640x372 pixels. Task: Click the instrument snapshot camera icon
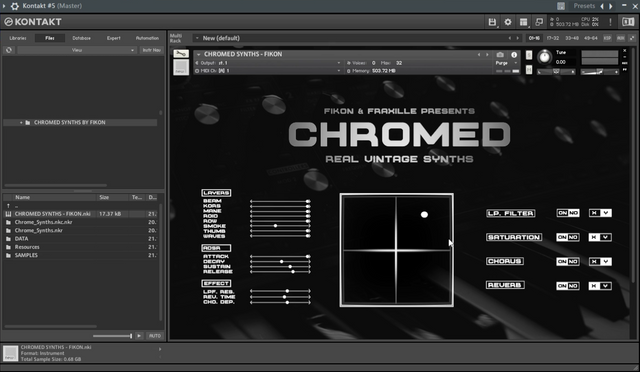500,54
